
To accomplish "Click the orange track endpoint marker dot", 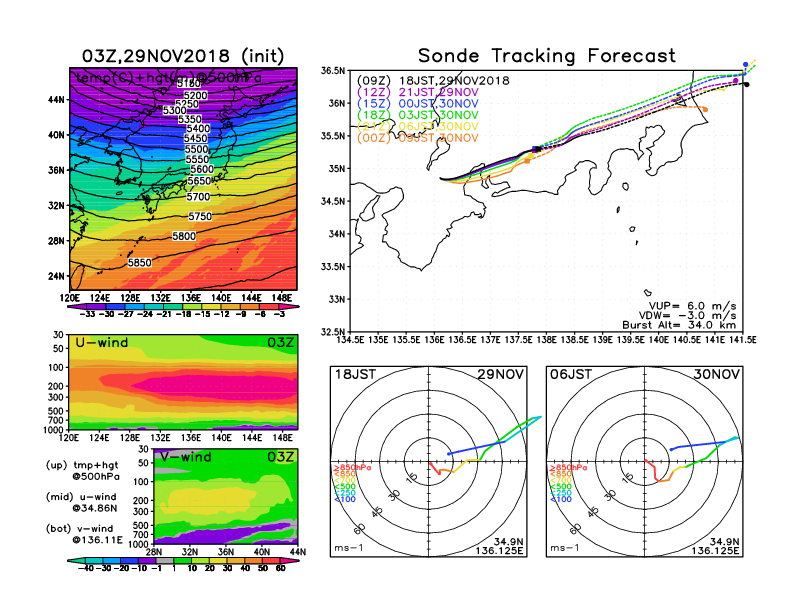I will click(705, 109).
